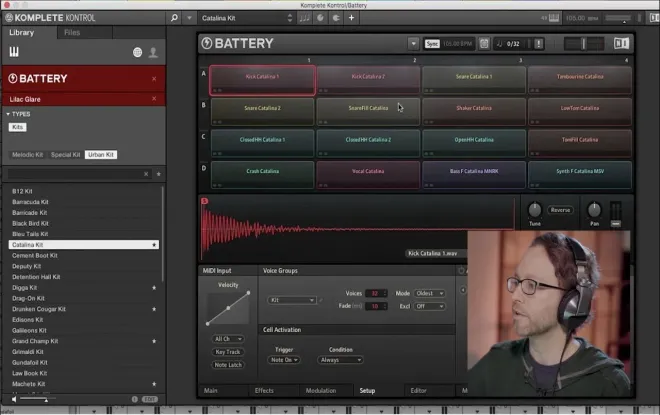Toggle the Special Kit tag
Image resolution: width=660 pixels, height=415 pixels.
(65, 154)
